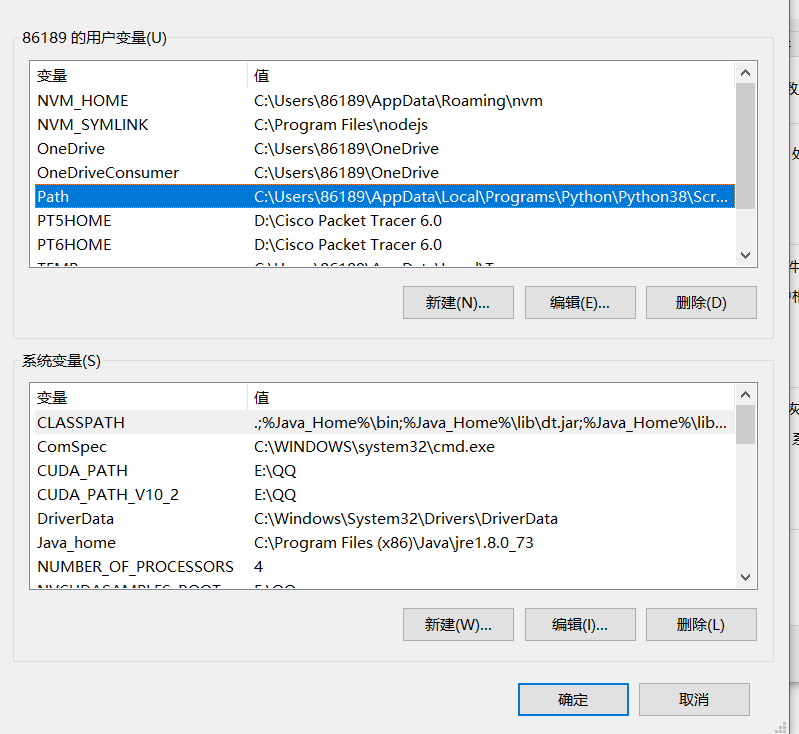Click the user variables scrollbar thumb
This screenshot has height=734, width=799.
tap(745, 146)
